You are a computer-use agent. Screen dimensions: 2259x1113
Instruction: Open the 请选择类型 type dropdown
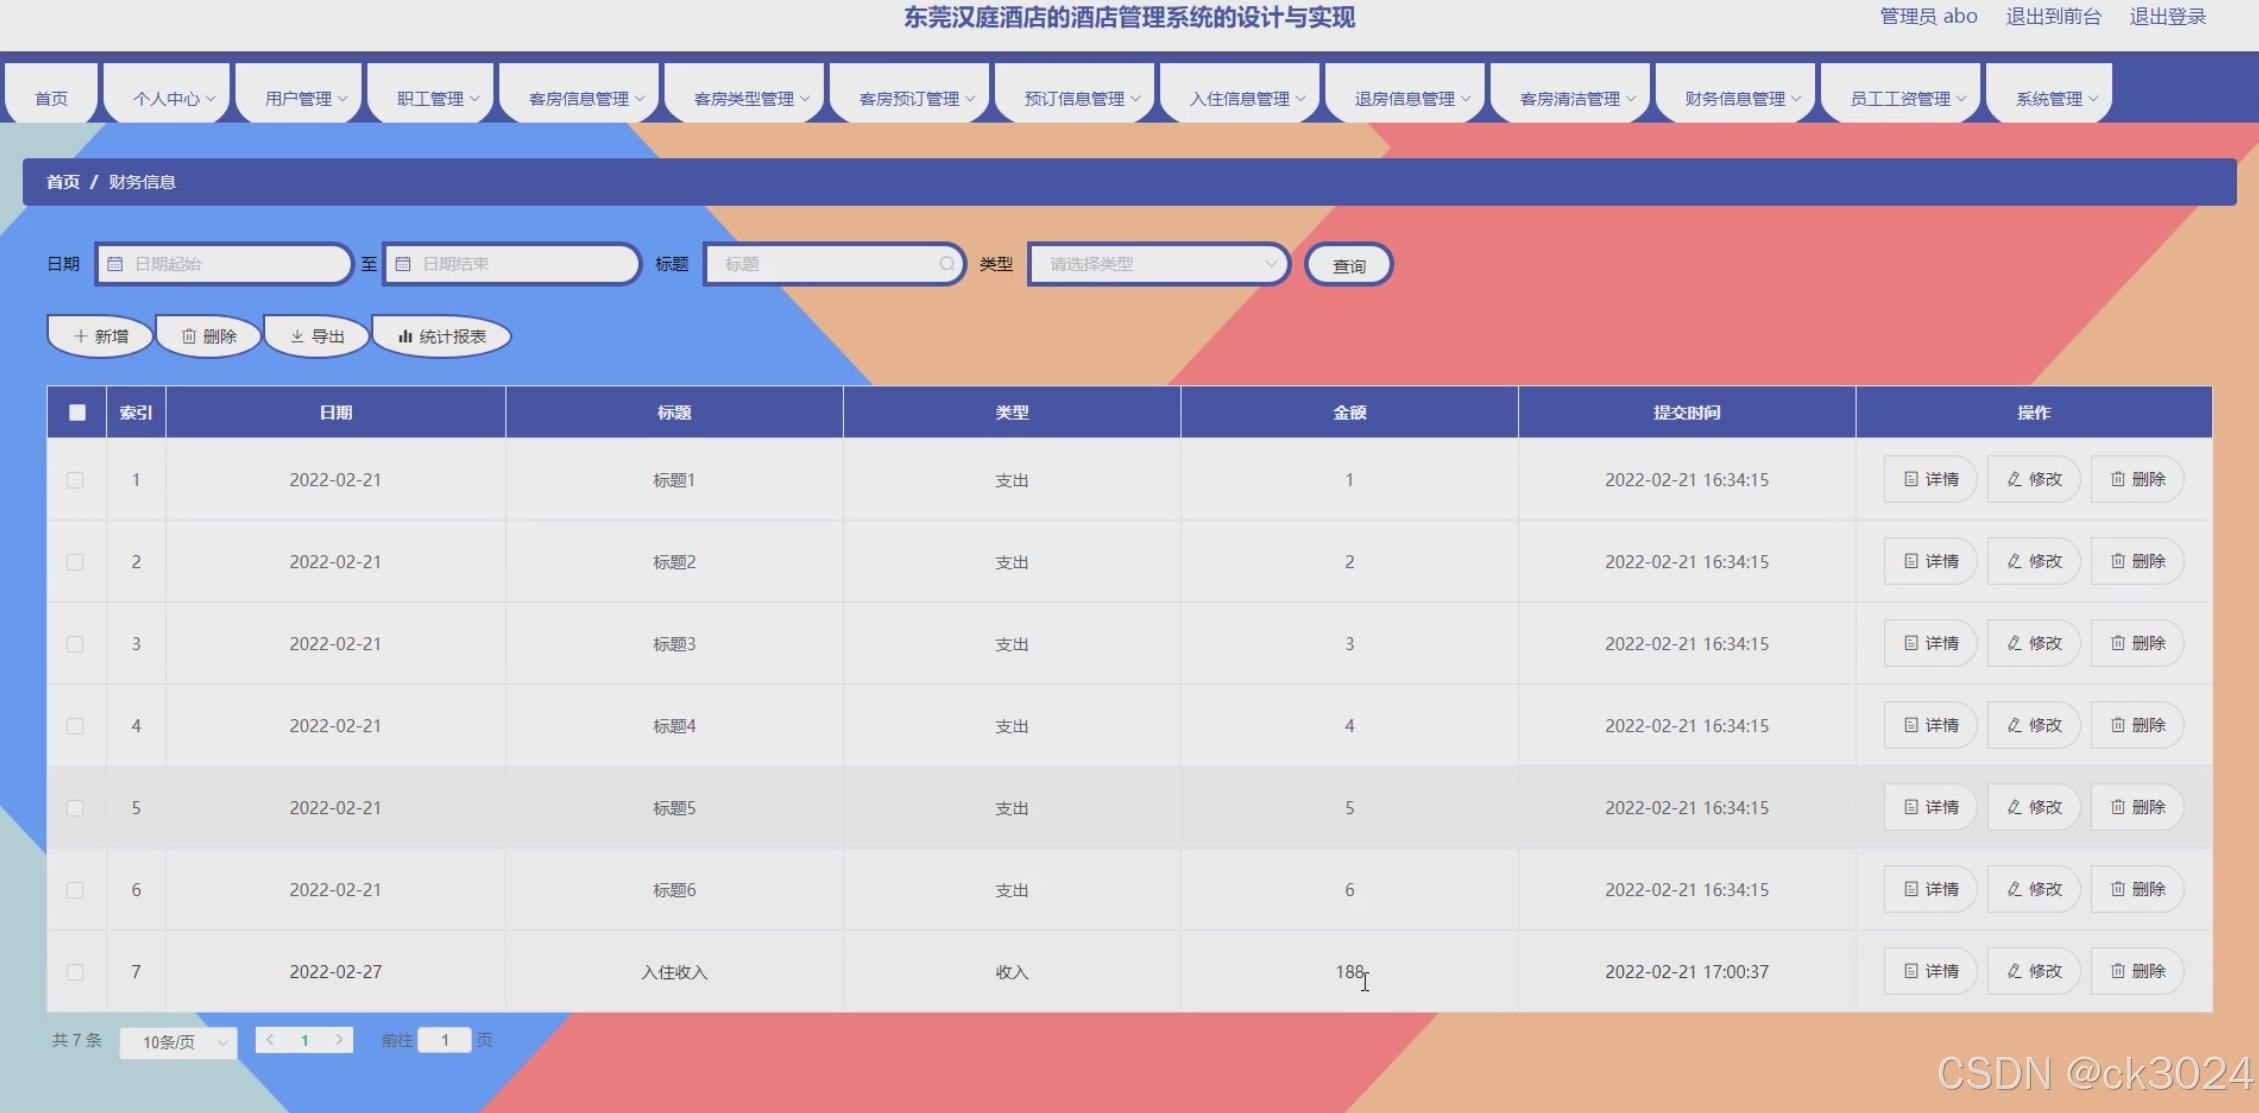[x=1160, y=264]
